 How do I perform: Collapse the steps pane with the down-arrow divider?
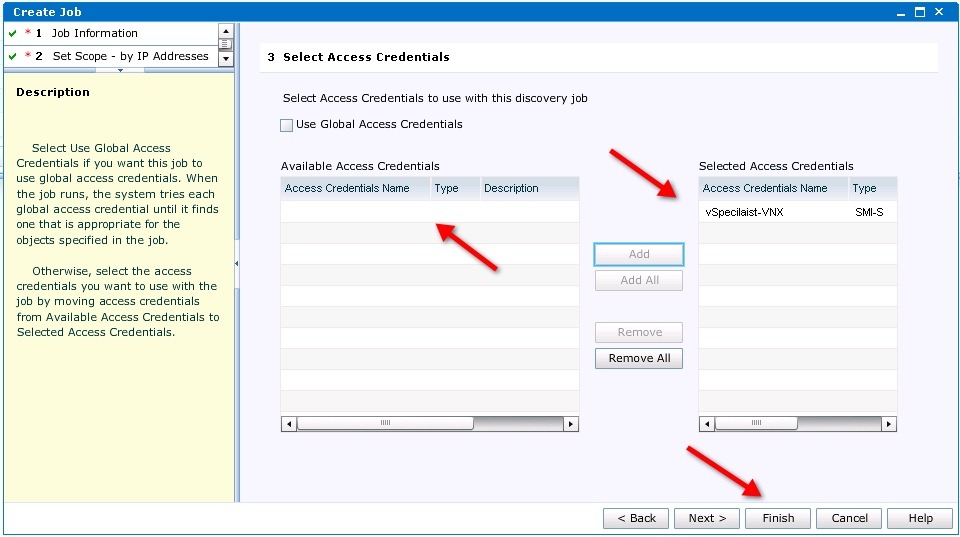[120, 71]
